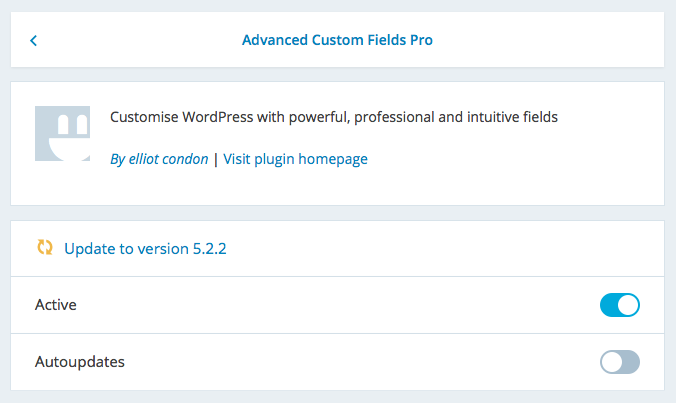Click the orange update sync icon
676x403 pixels.
[x=45, y=248]
